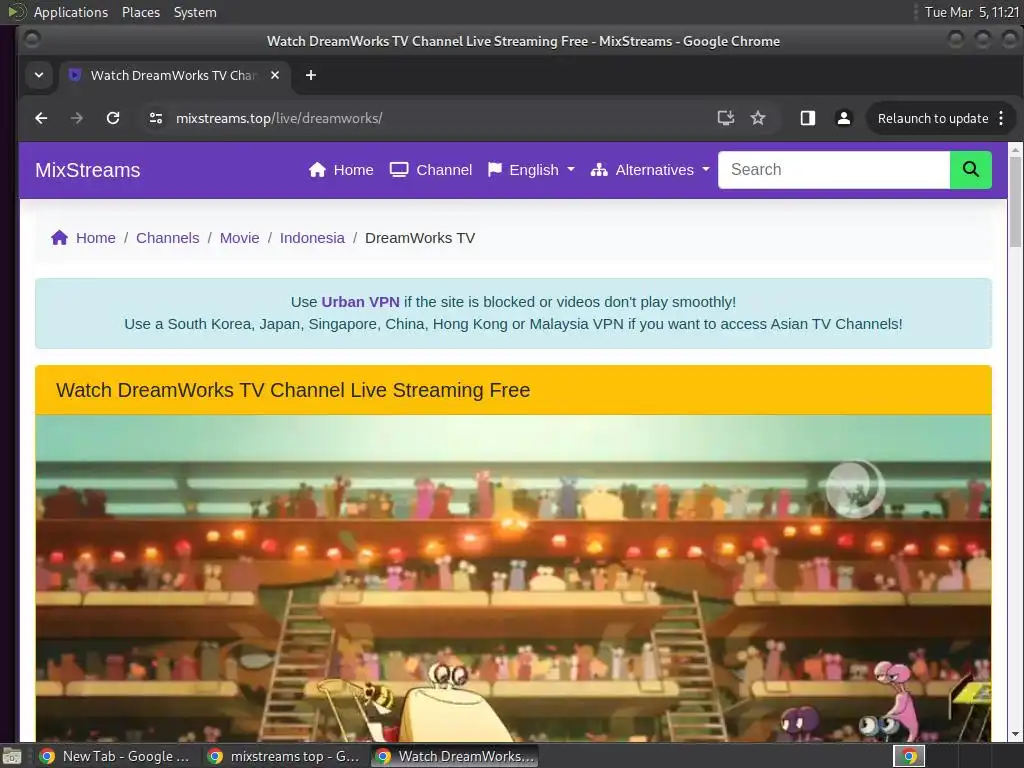Open Home in the MixStreams navbar
The height and width of the screenshot is (768, 1024).
341,170
